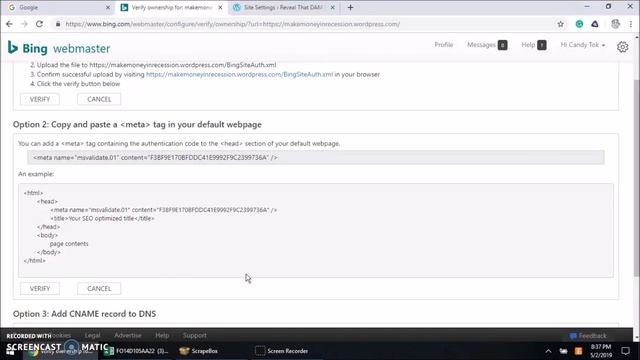Image resolution: width=640 pixels, height=360 pixels.
Task: Select the Verify ownership tab
Action: coord(171,7)
